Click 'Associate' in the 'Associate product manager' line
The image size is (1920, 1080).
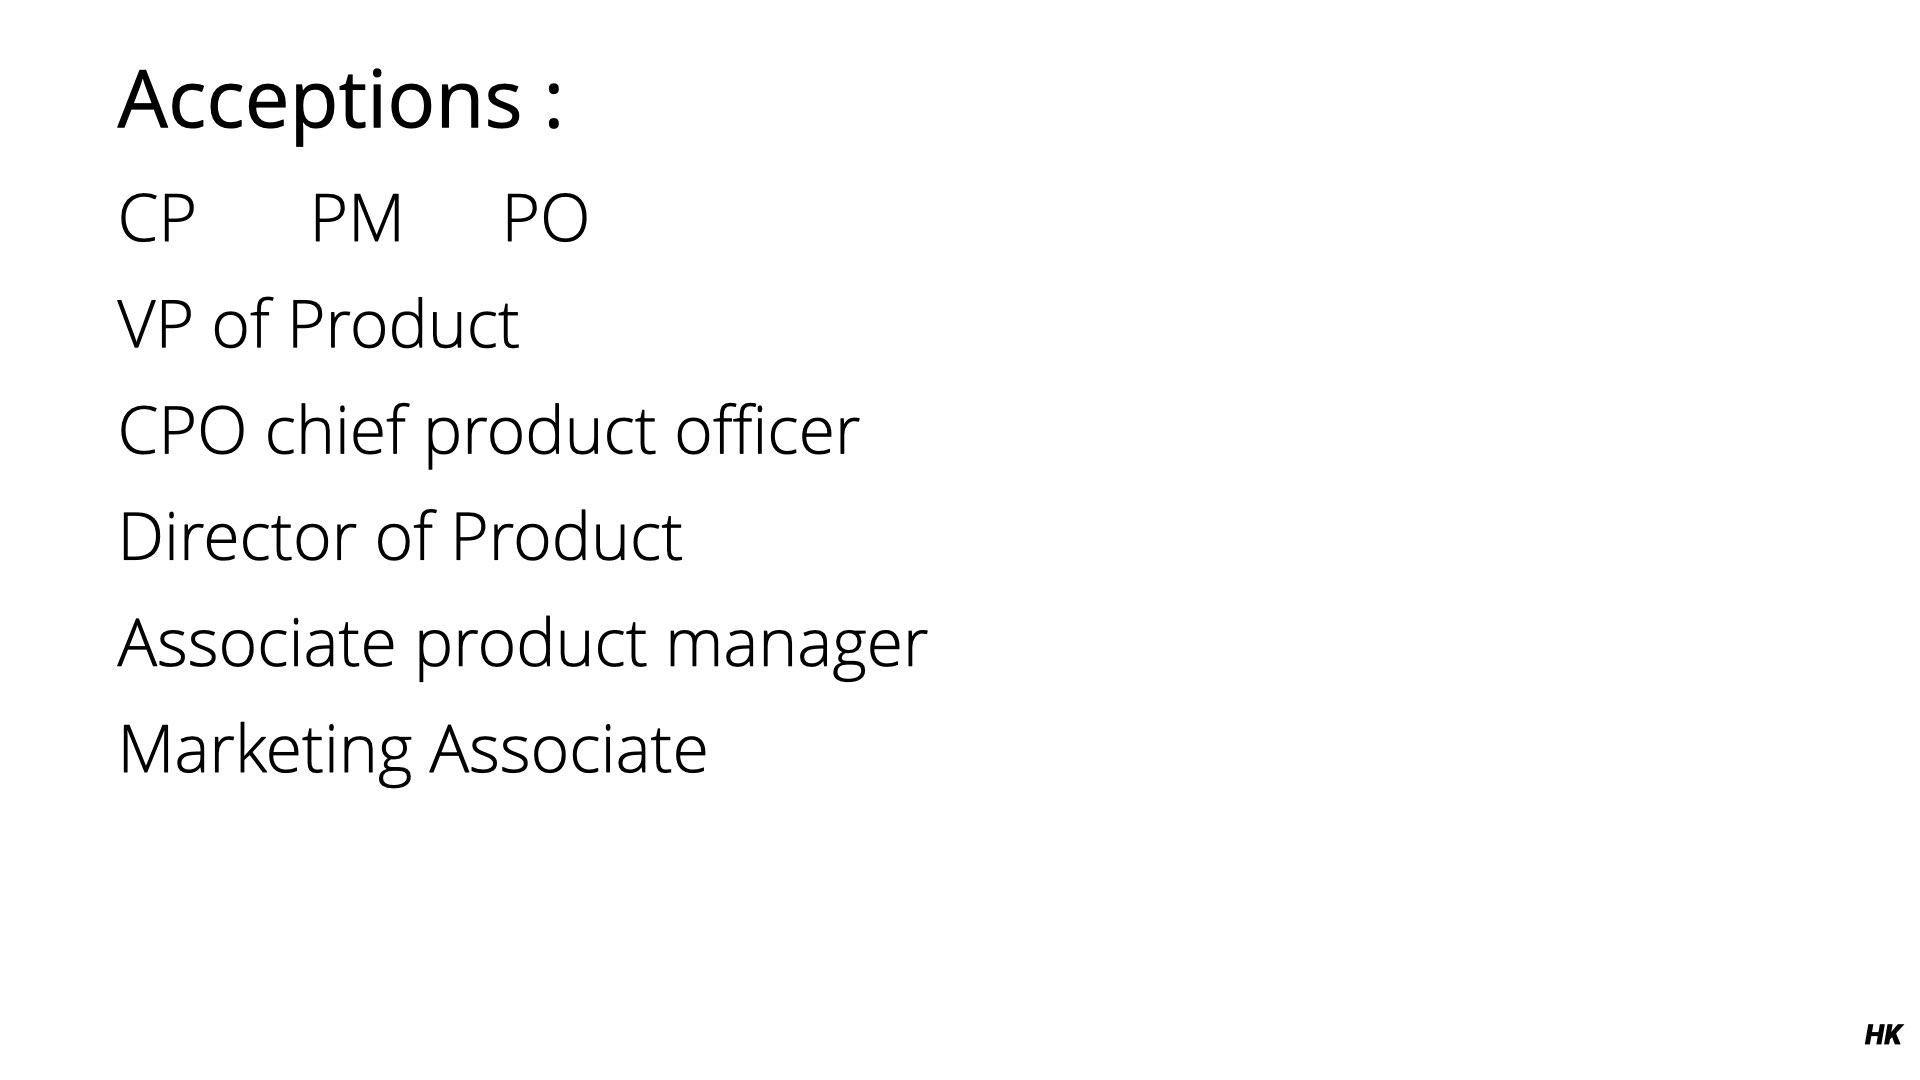click(x=257, y=643)
